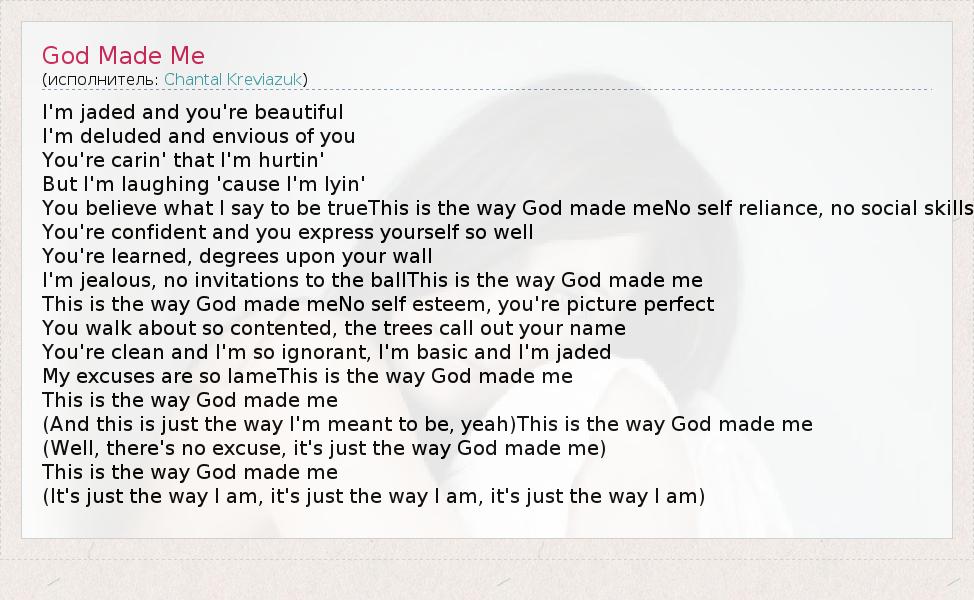Screen dimensions: 974x600
Task: Select the line "(Well, there's no excuse"
Action: [x=324, y=448]
